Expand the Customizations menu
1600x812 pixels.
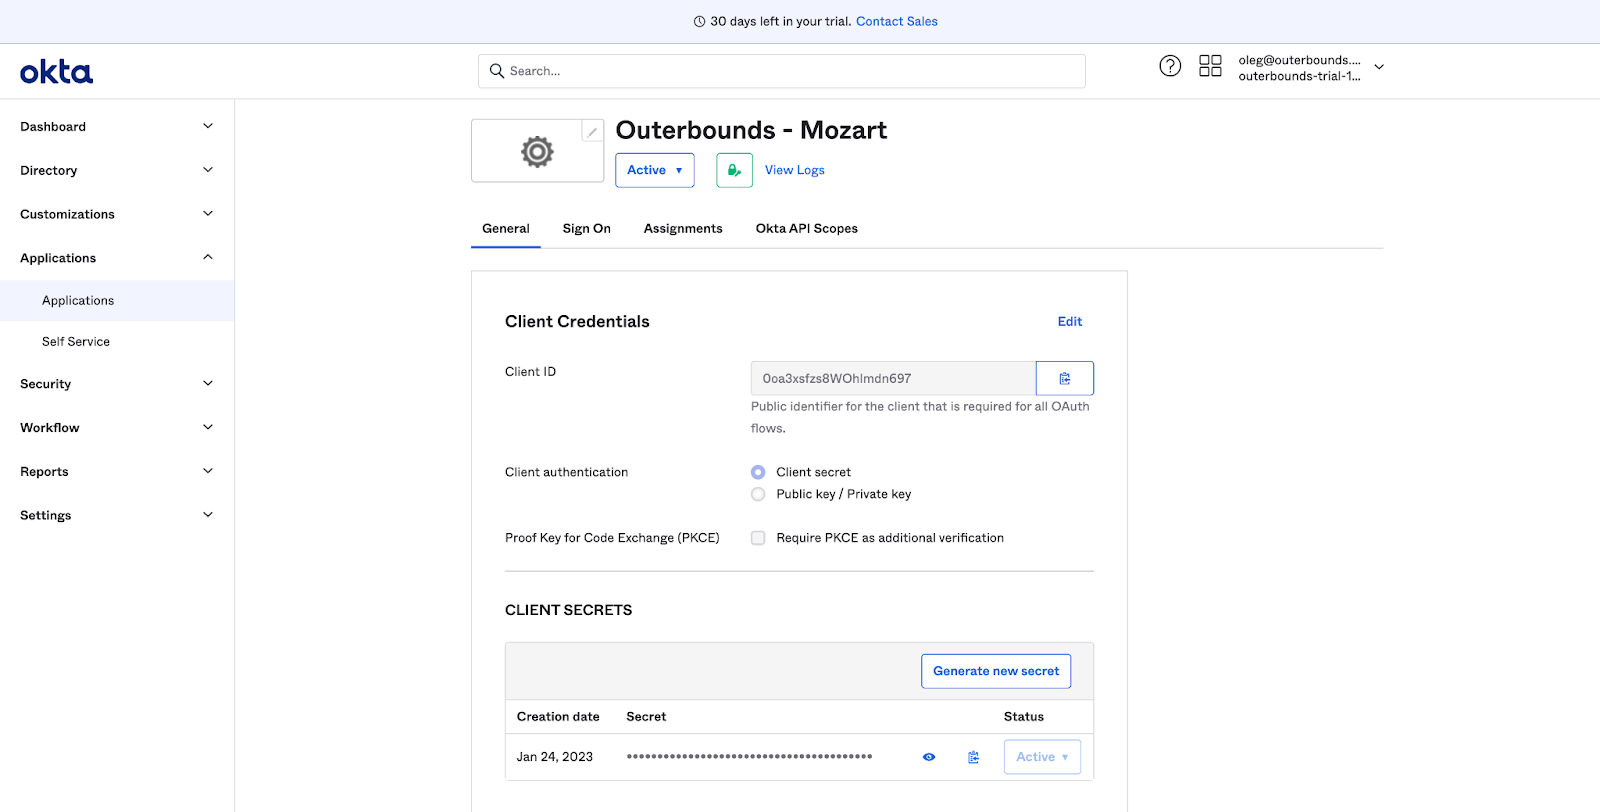(117, 214)
